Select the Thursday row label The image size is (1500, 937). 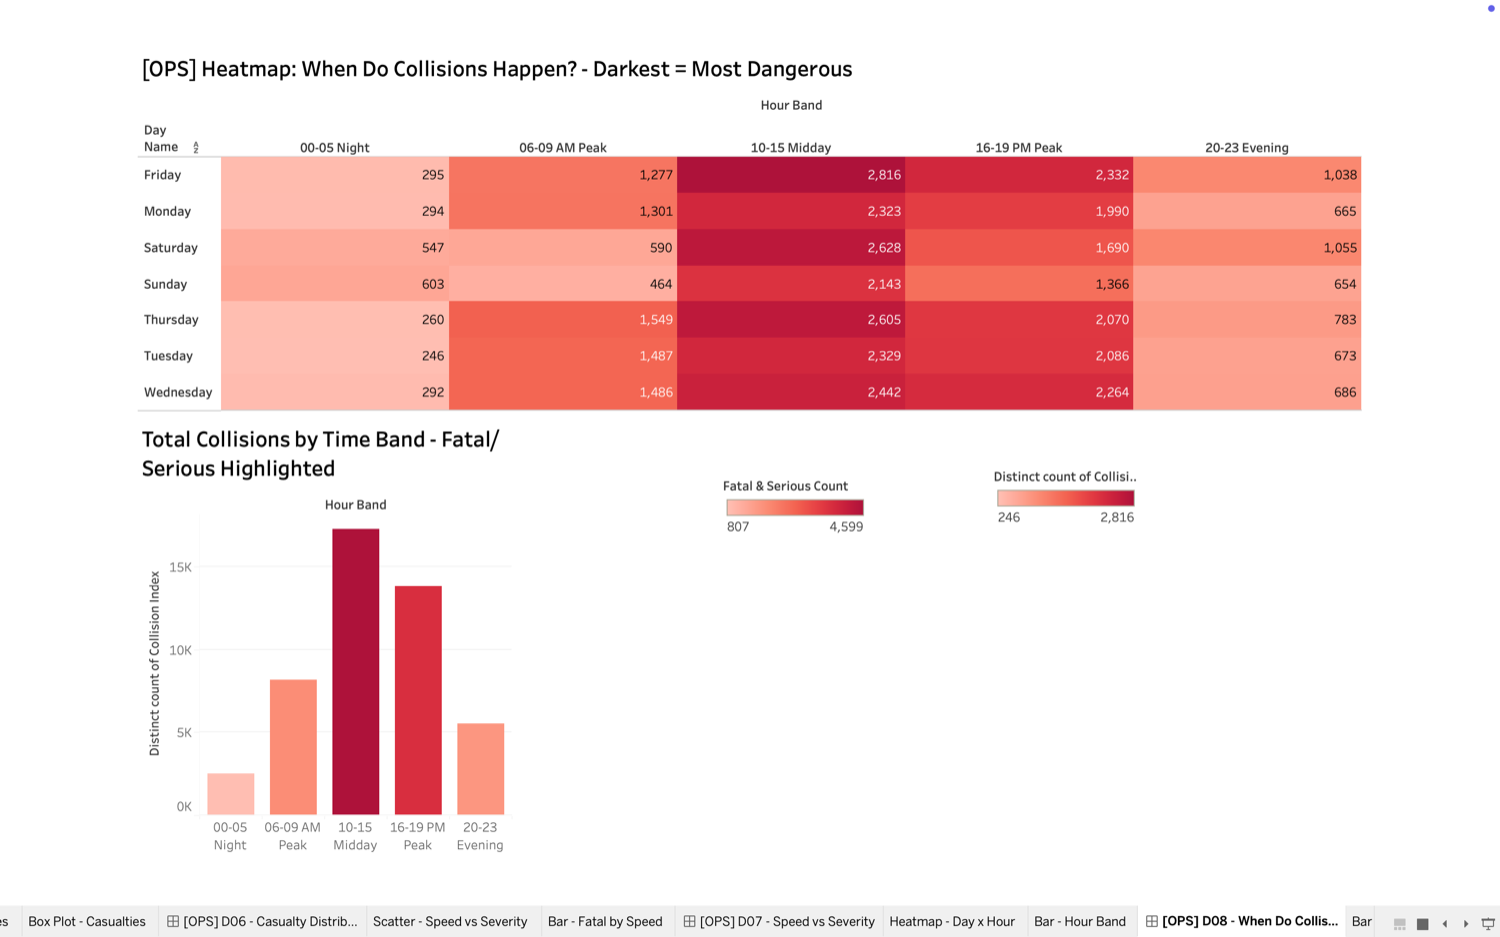coord(171,320)
